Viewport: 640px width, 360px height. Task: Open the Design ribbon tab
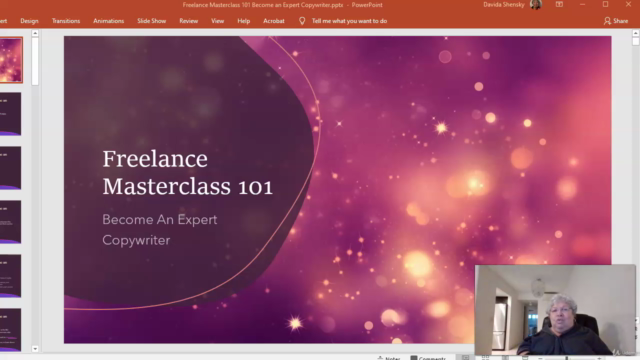[29, 21]
